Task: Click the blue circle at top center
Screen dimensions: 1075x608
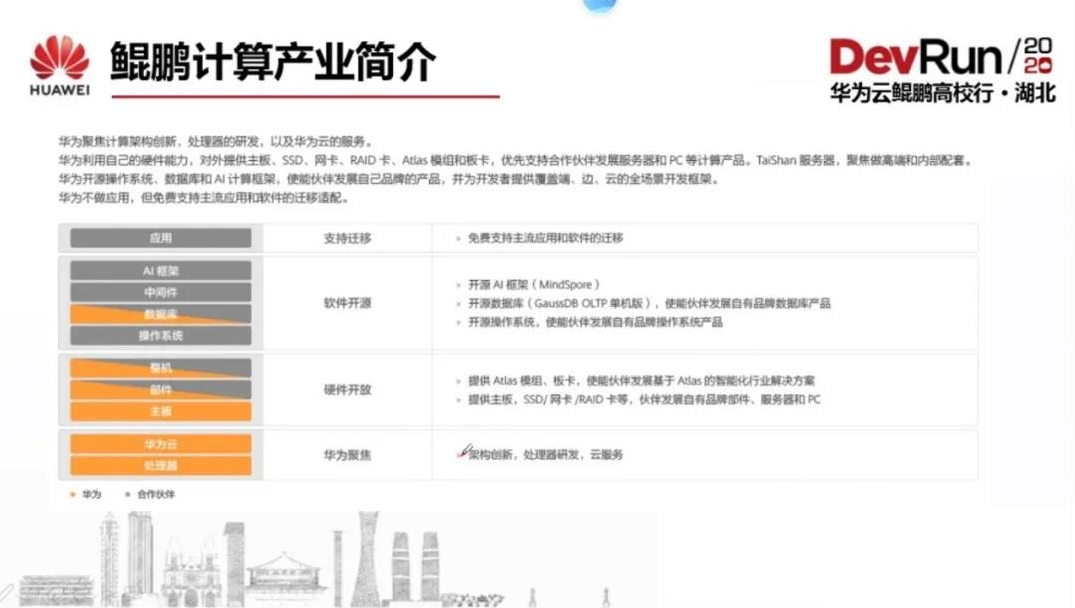Action: click(x=600, y=5)
